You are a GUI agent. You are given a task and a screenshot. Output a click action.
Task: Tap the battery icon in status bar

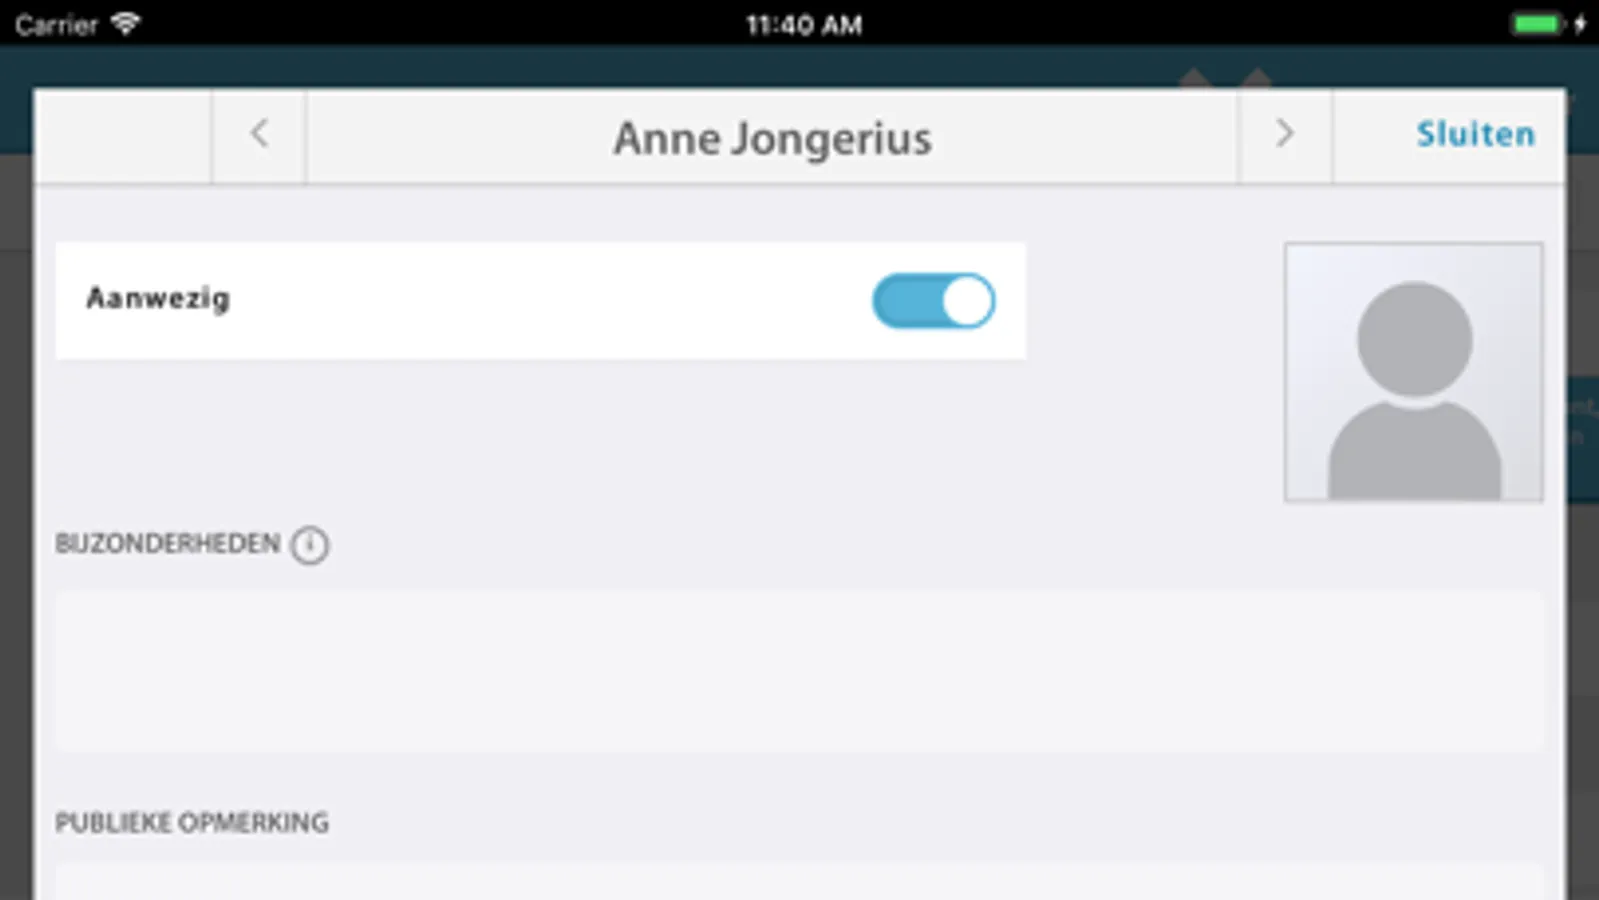click(1536, 24)
